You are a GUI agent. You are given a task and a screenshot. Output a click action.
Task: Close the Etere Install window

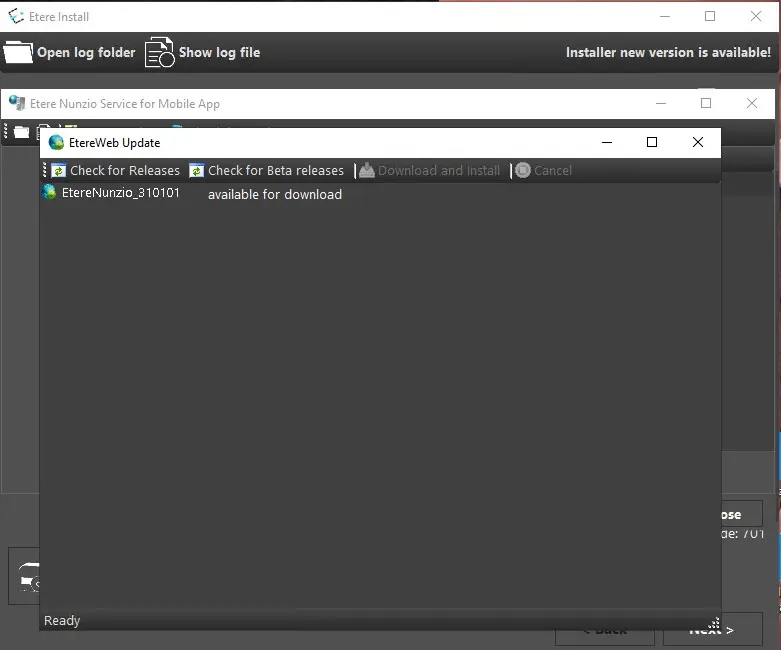[756, 16]
